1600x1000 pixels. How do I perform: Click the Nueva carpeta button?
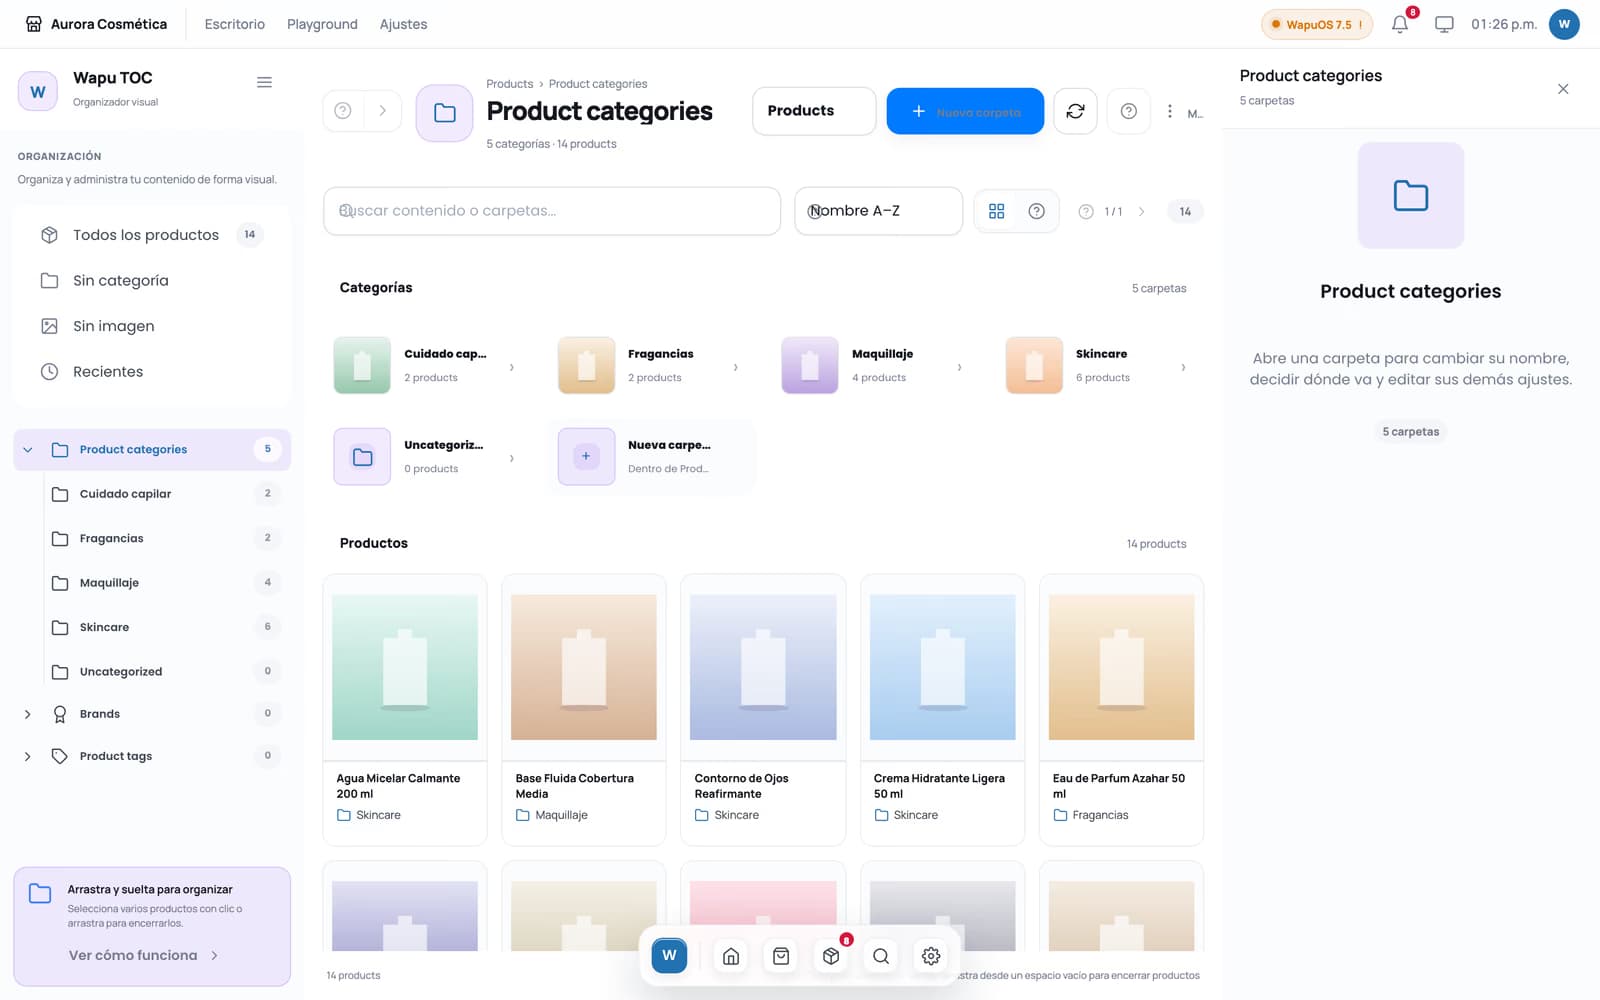tap(965, 111)
